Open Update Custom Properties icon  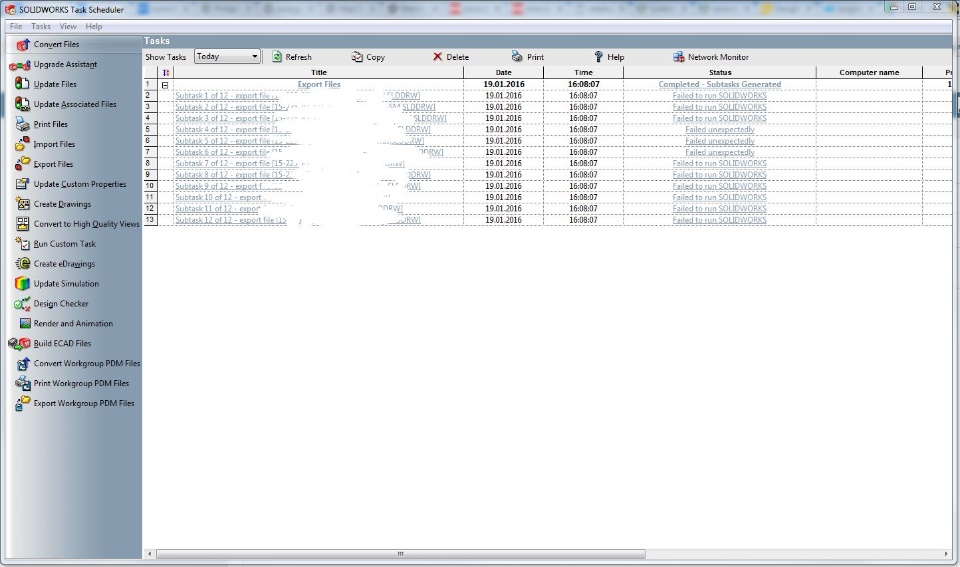pos(22,184)
